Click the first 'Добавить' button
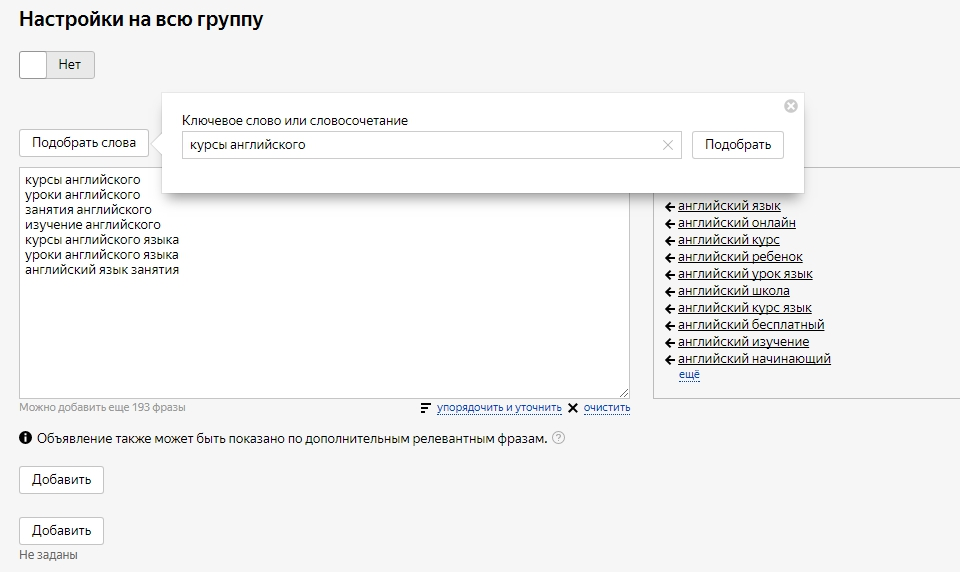Viewport: 960px width, 572px height. pos(61,480)
